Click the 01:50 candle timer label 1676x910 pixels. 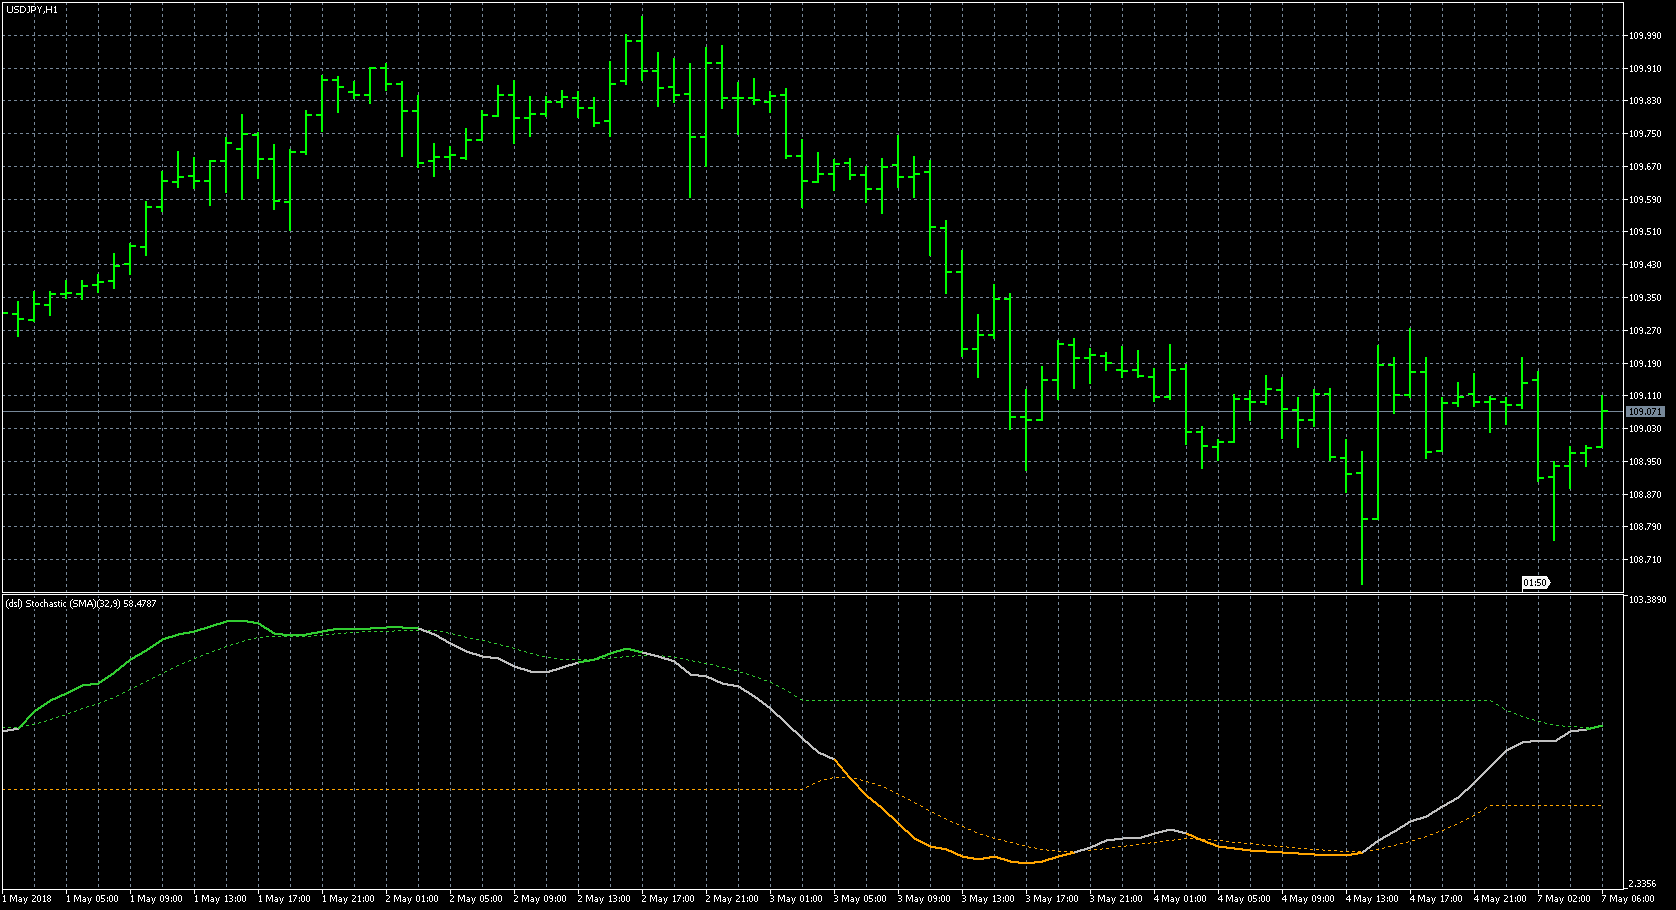click(x=1534, y=583)
